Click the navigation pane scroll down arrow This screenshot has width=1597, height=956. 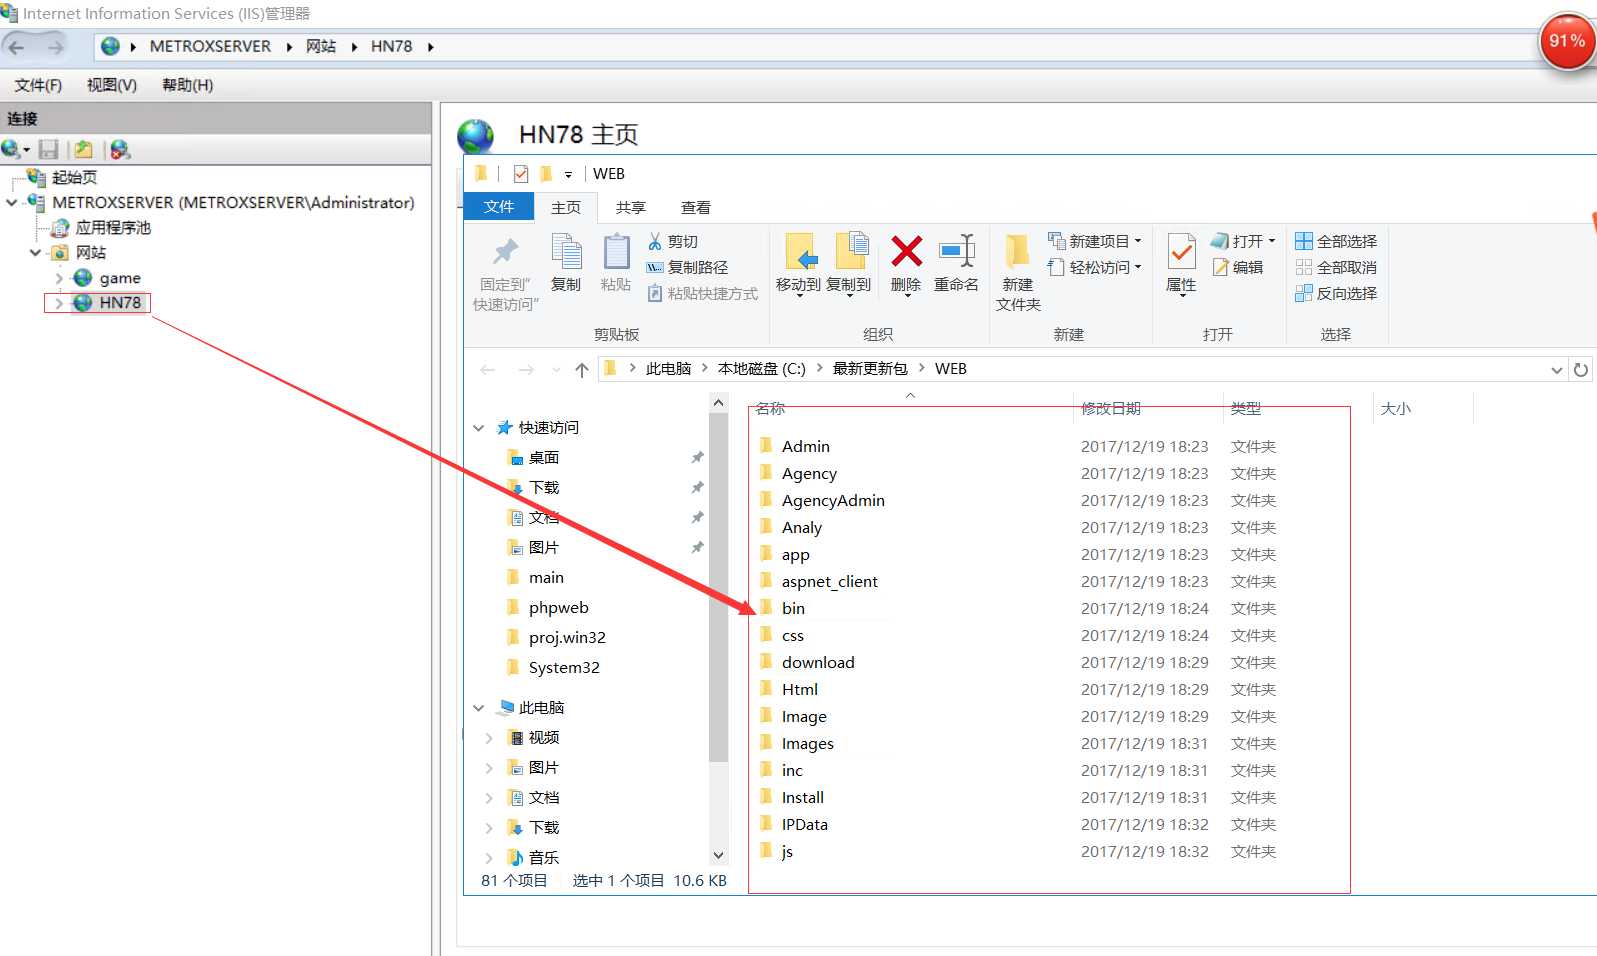pos(718,856)
